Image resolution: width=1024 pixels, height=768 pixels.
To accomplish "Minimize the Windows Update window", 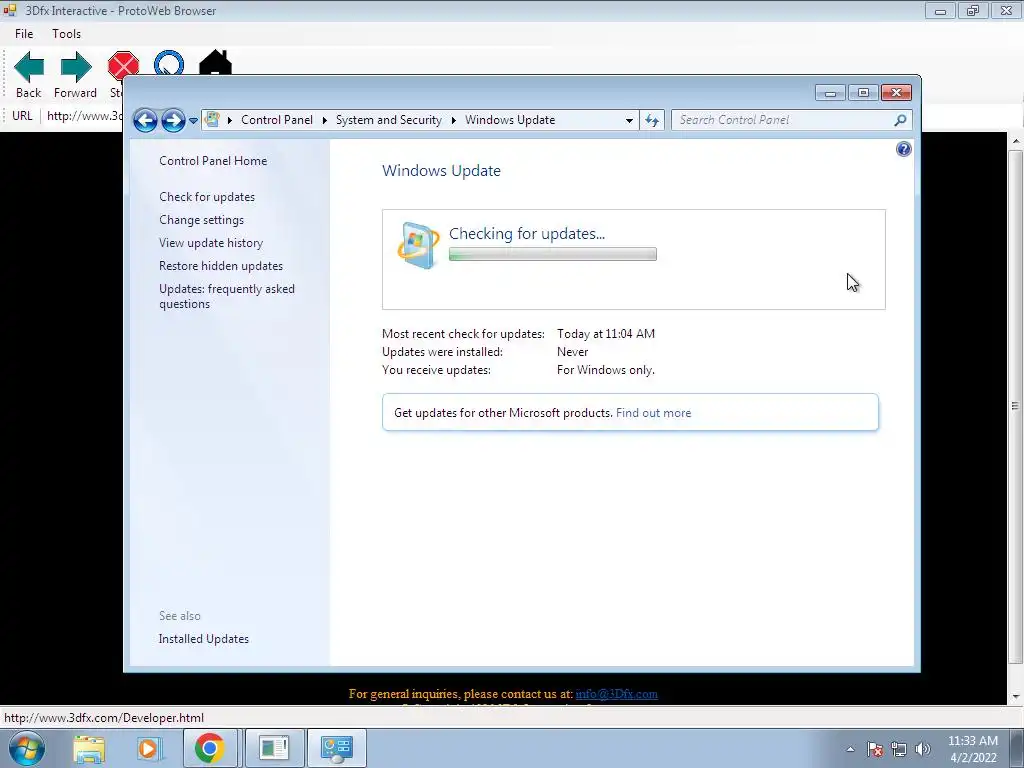I will coord(830,93).
